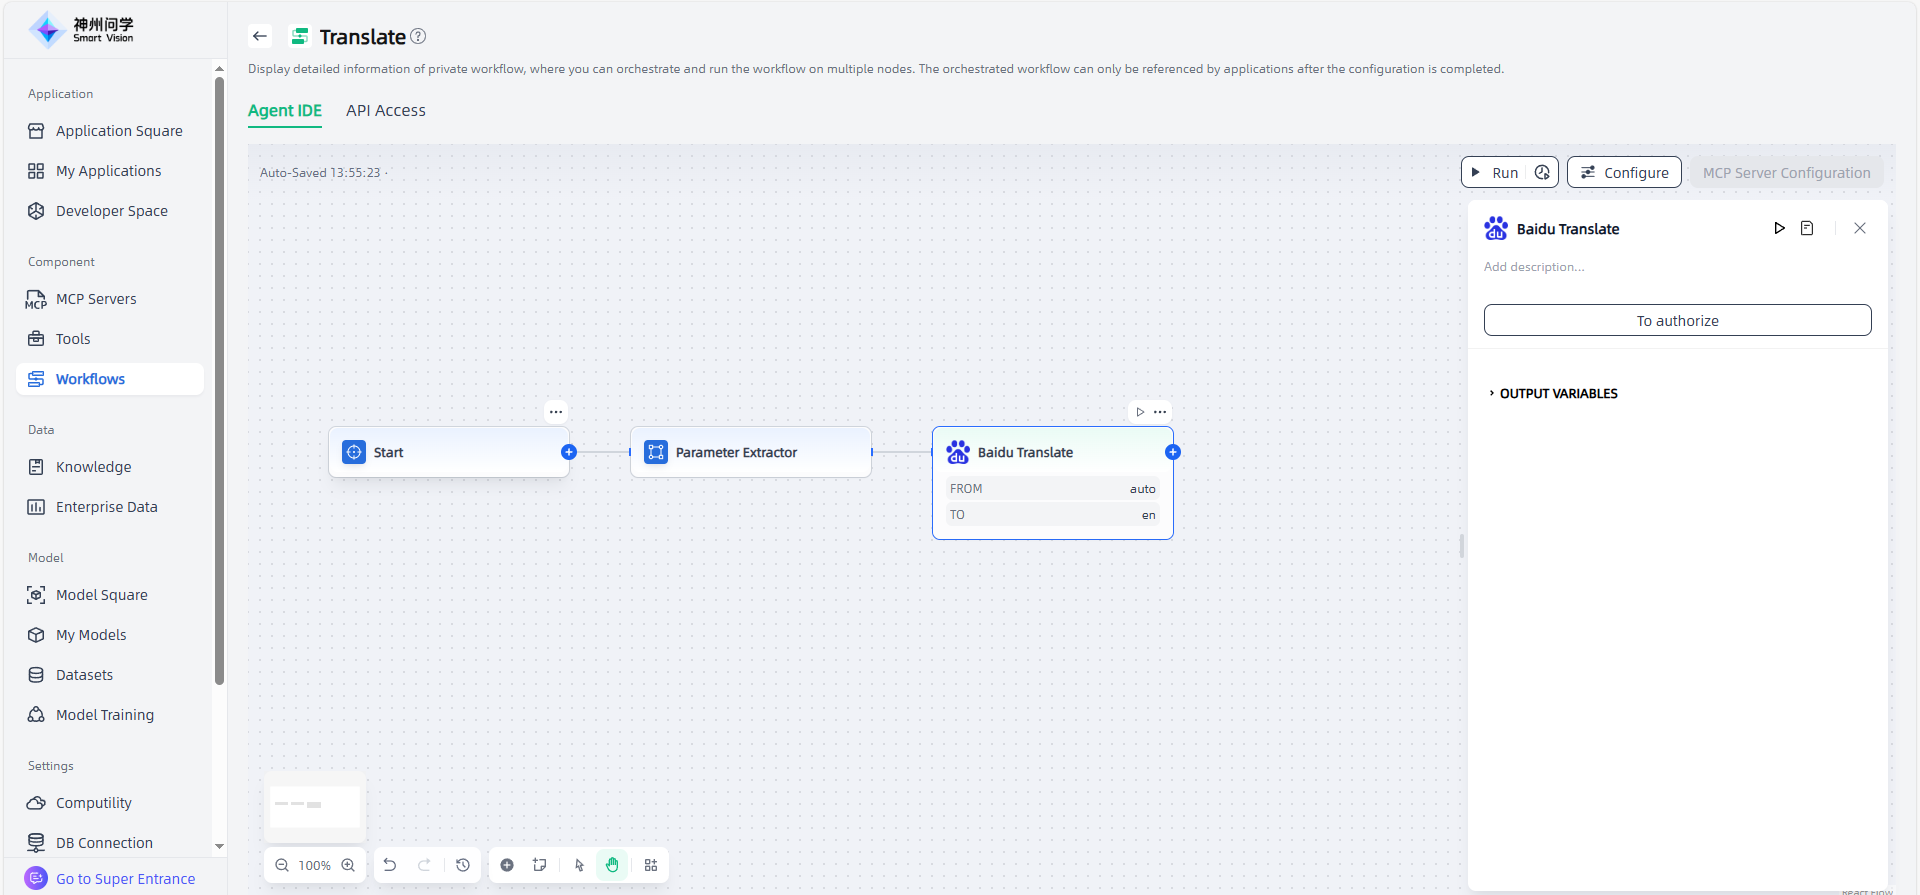1920x895 pixels.
Task: Click the zoom out magnifier icon
Action: tap(282, 865)
